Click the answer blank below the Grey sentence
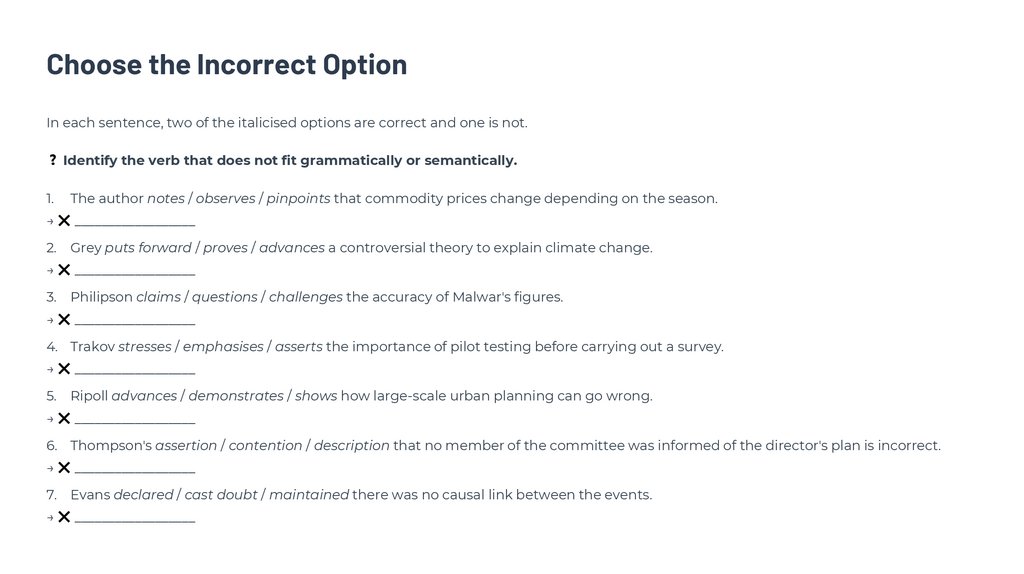This screenshot has width=1024, height=574. point(135,272)
